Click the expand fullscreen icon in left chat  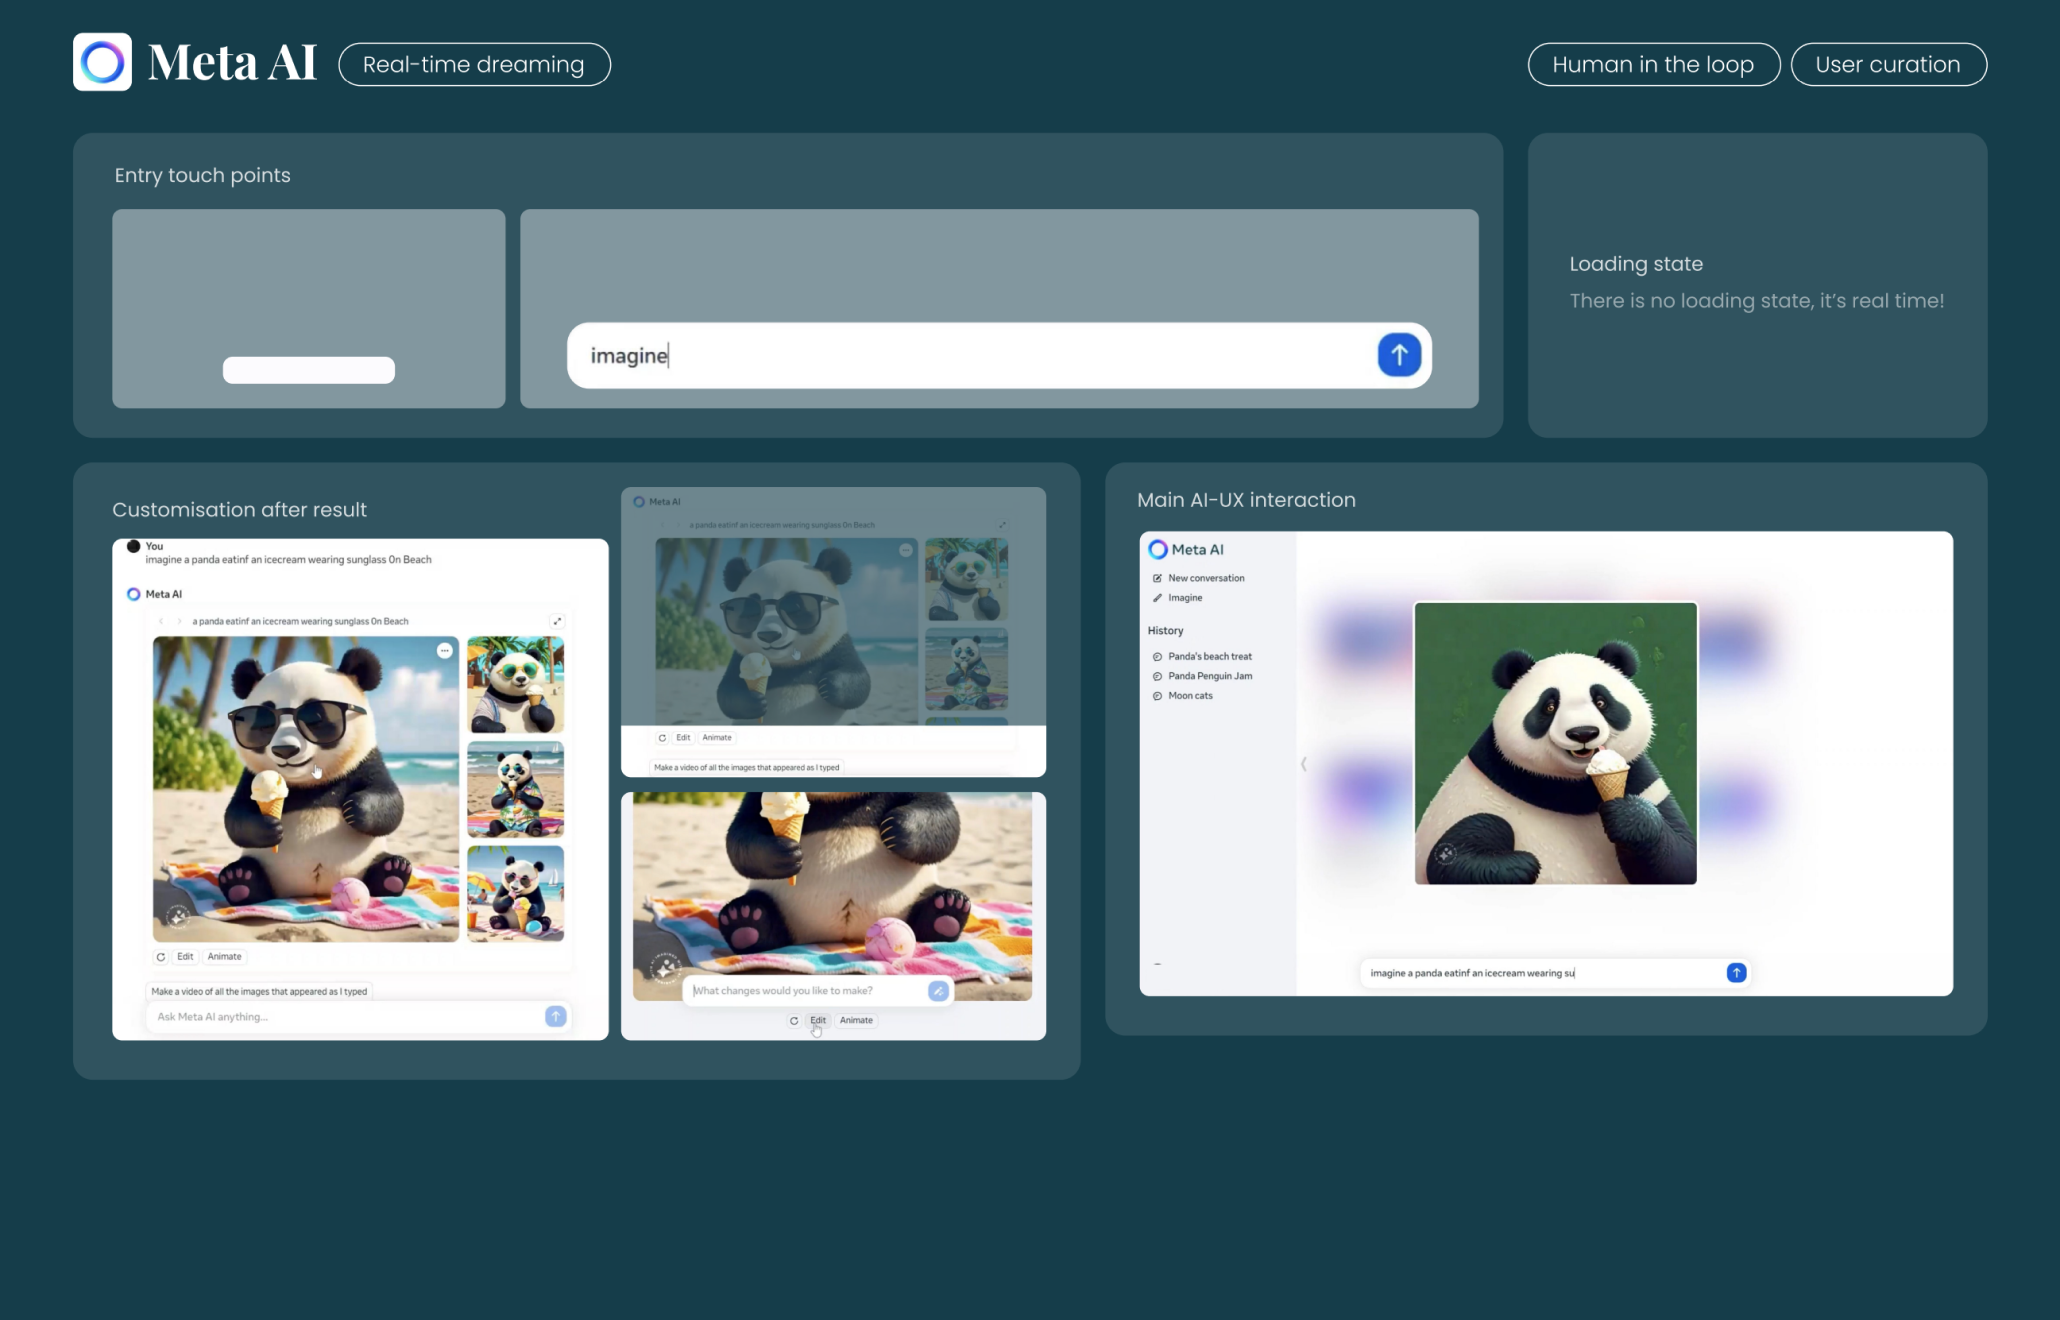pyautogui.click(x=558, y=621)
